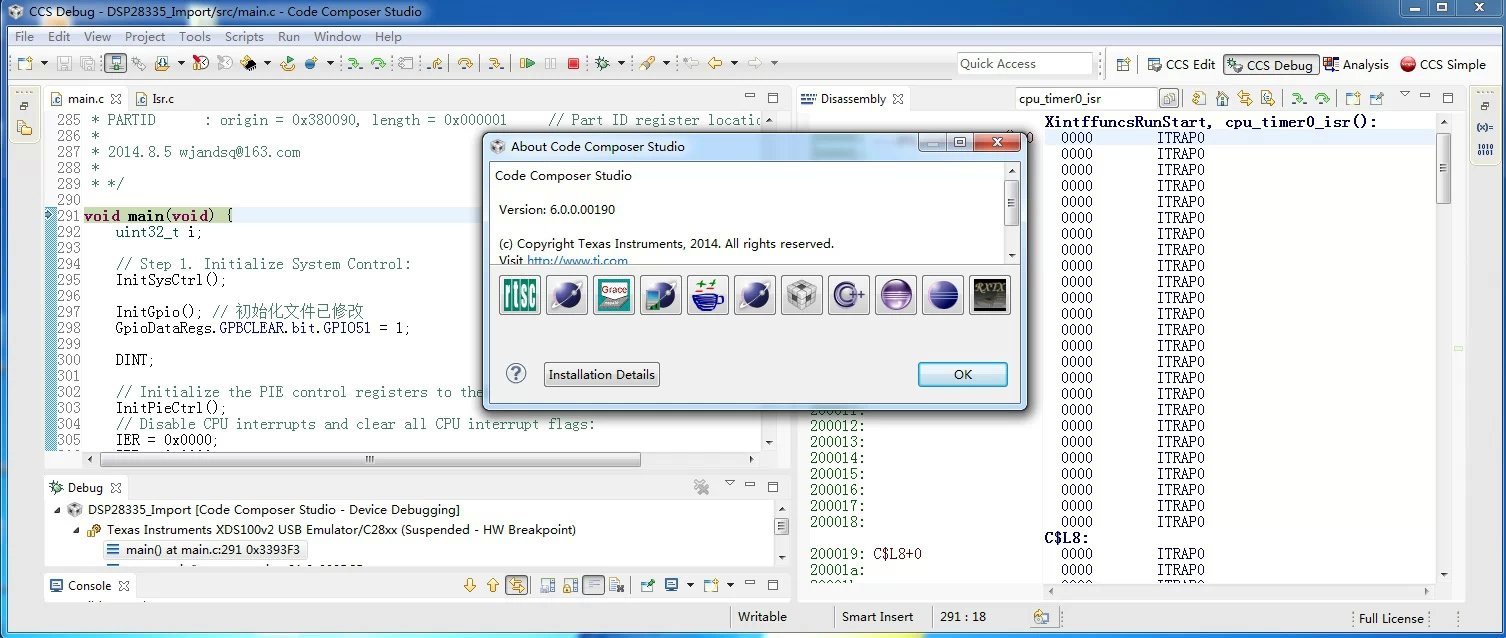Image resolution: width=1506 pixels, height=638 pixels.
Task: Open the Back history dropdown arrow
Action: [733, 63]
